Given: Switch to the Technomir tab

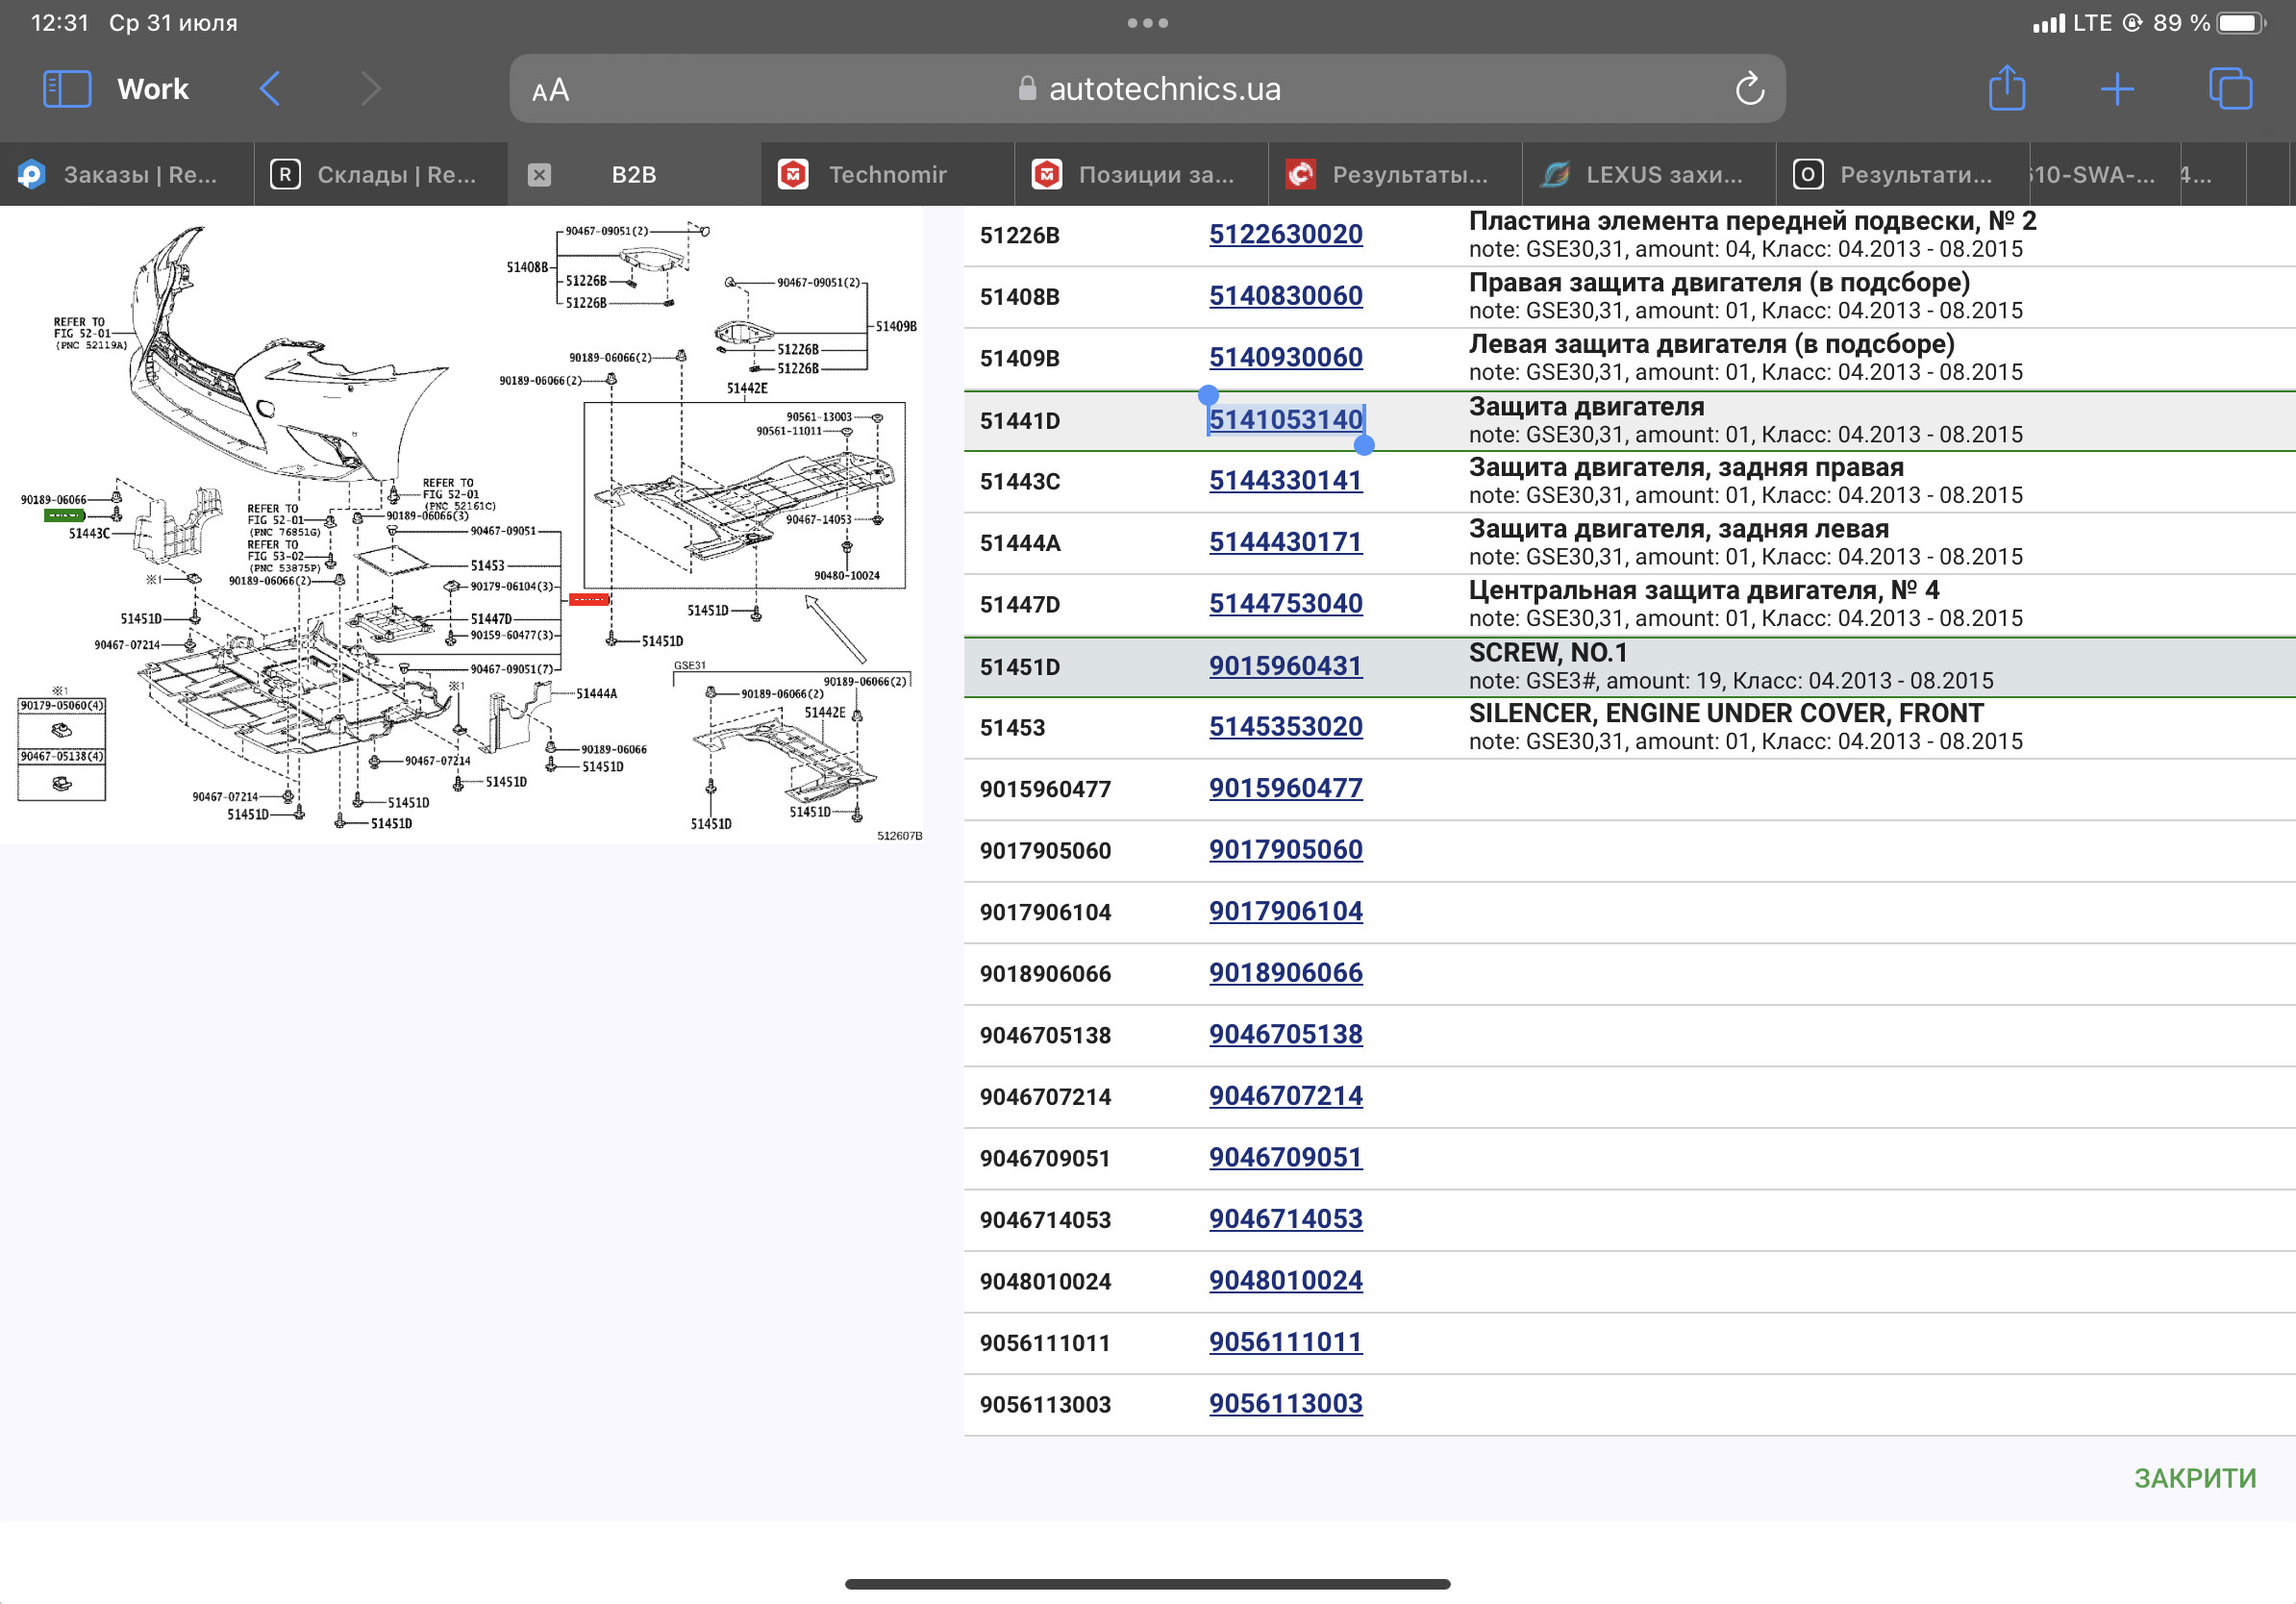Looking at the screenshot, I should pos(887,175).
